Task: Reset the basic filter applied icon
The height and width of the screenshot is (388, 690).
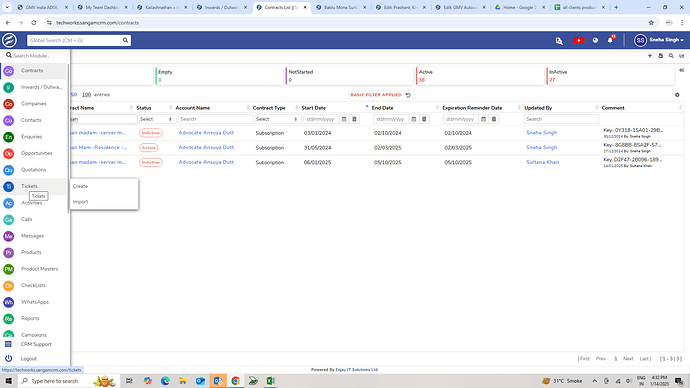Action: point(408,95)
